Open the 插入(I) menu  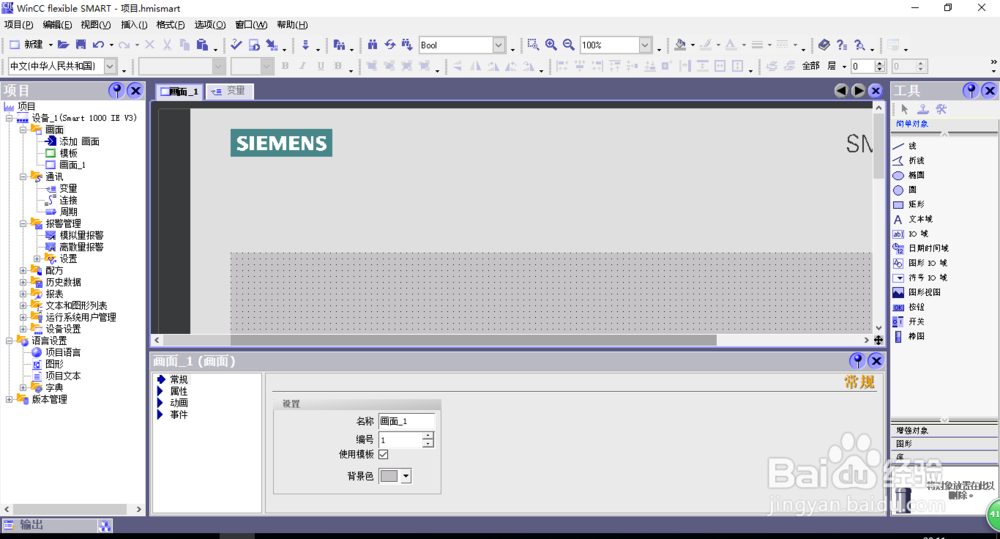pos(134,25)
